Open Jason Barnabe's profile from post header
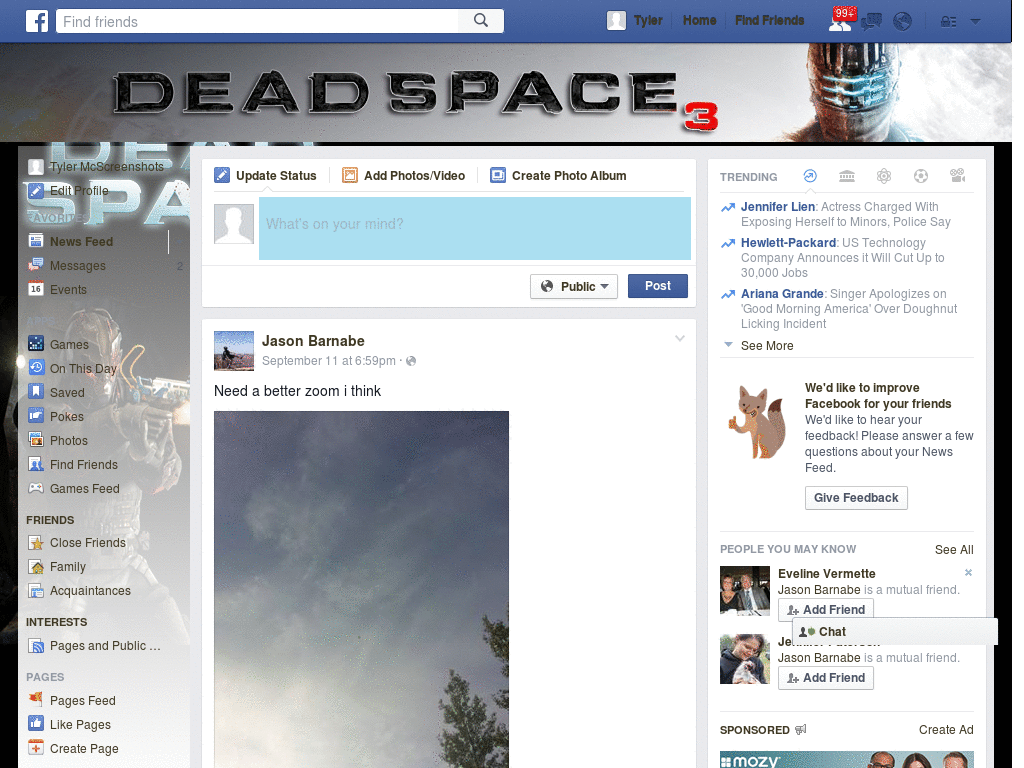 coord(313,341)
